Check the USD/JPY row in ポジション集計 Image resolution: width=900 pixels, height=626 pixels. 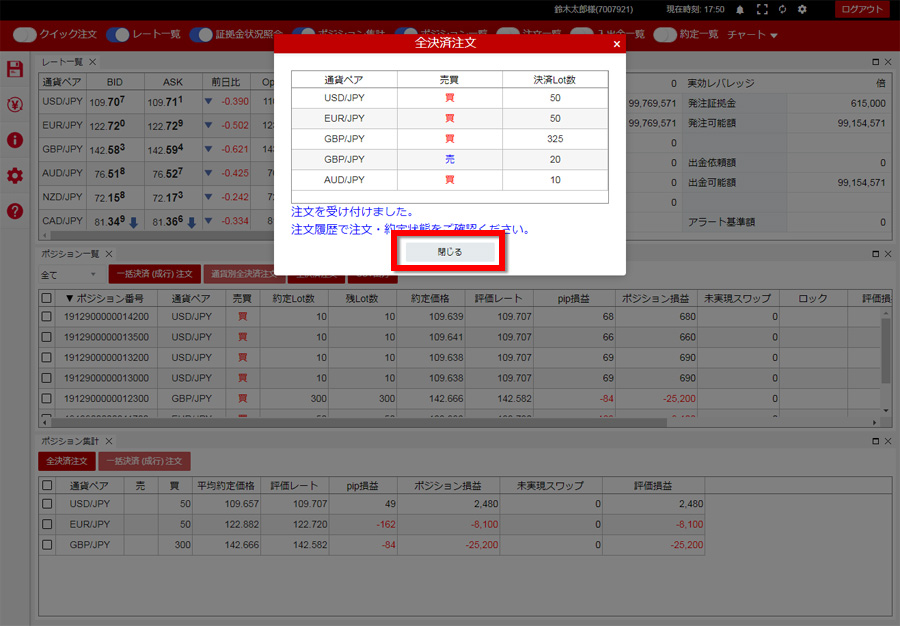pyautogui.click(x=47, y=504)
